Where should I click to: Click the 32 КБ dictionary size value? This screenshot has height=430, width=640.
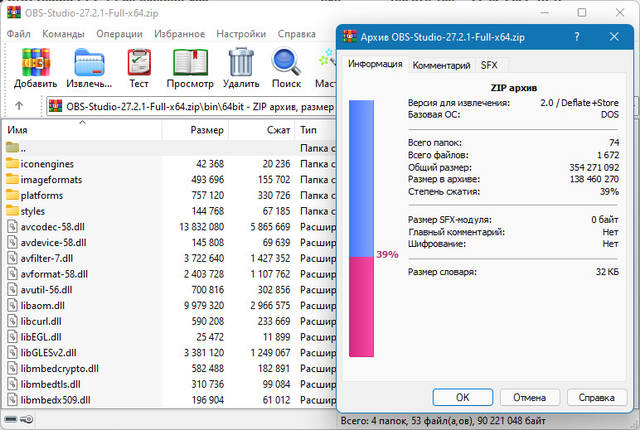[607, 272]
